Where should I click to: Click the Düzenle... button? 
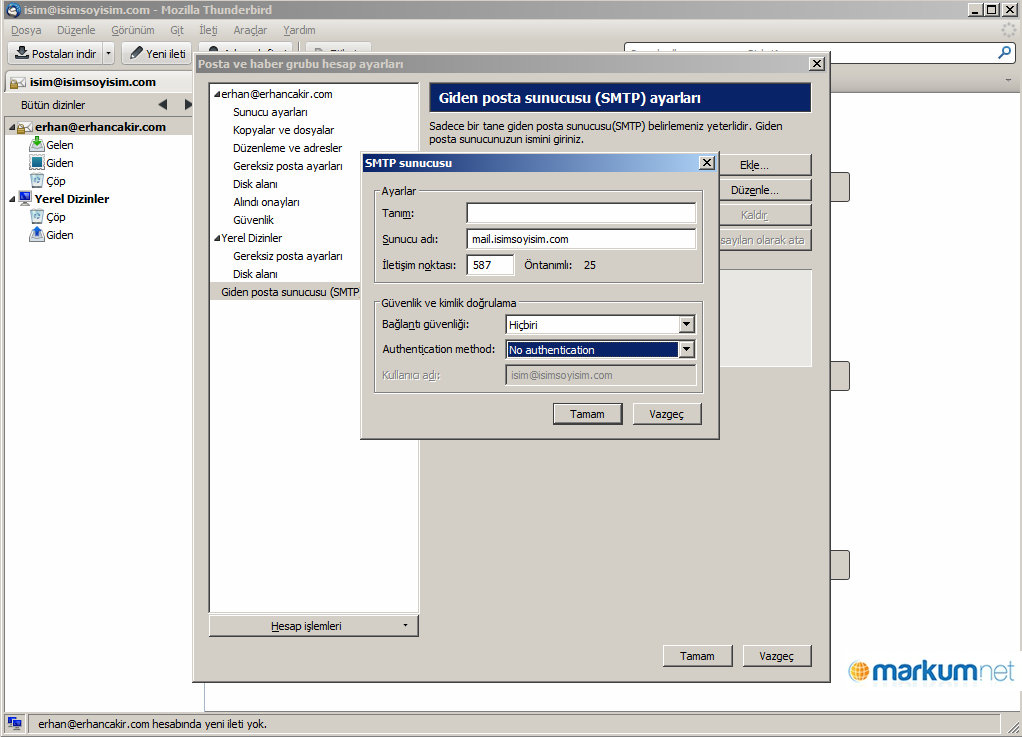click(x=765, y=190)
